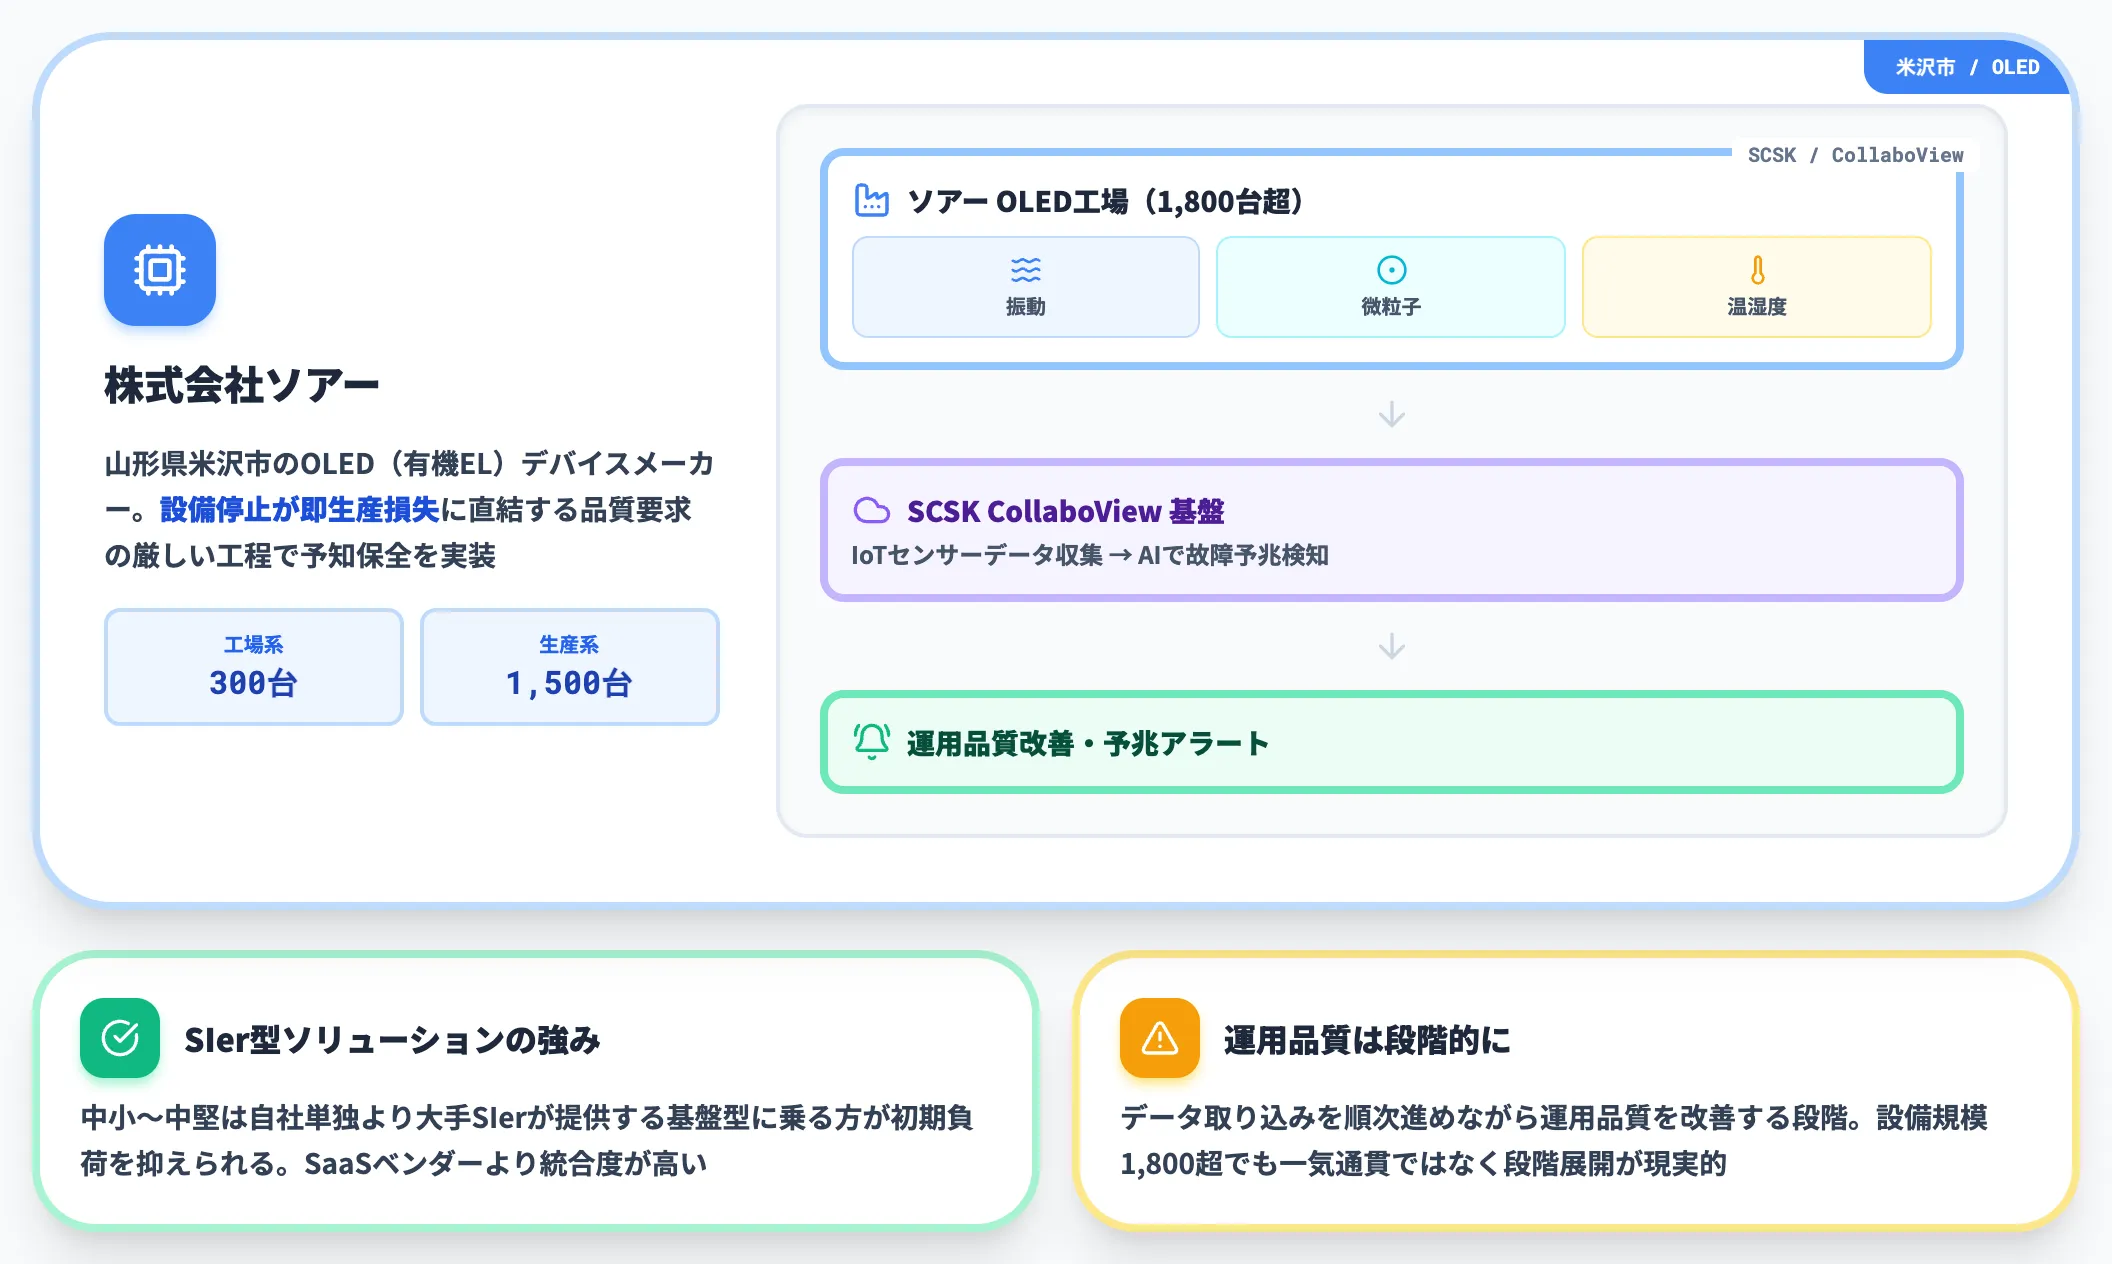The width and height of the screenshot is (2112, 1264).
Task: Select the 振動 sensor card
Action: 1025,287
